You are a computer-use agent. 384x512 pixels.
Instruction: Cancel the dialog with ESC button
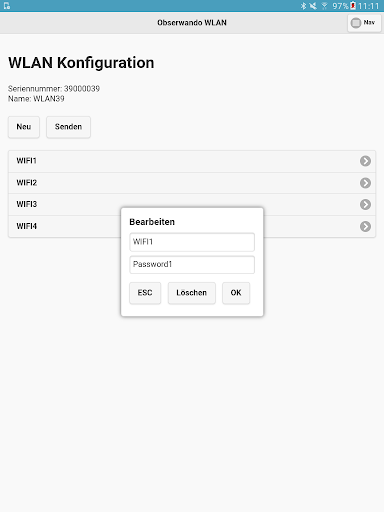pos(145,293)
